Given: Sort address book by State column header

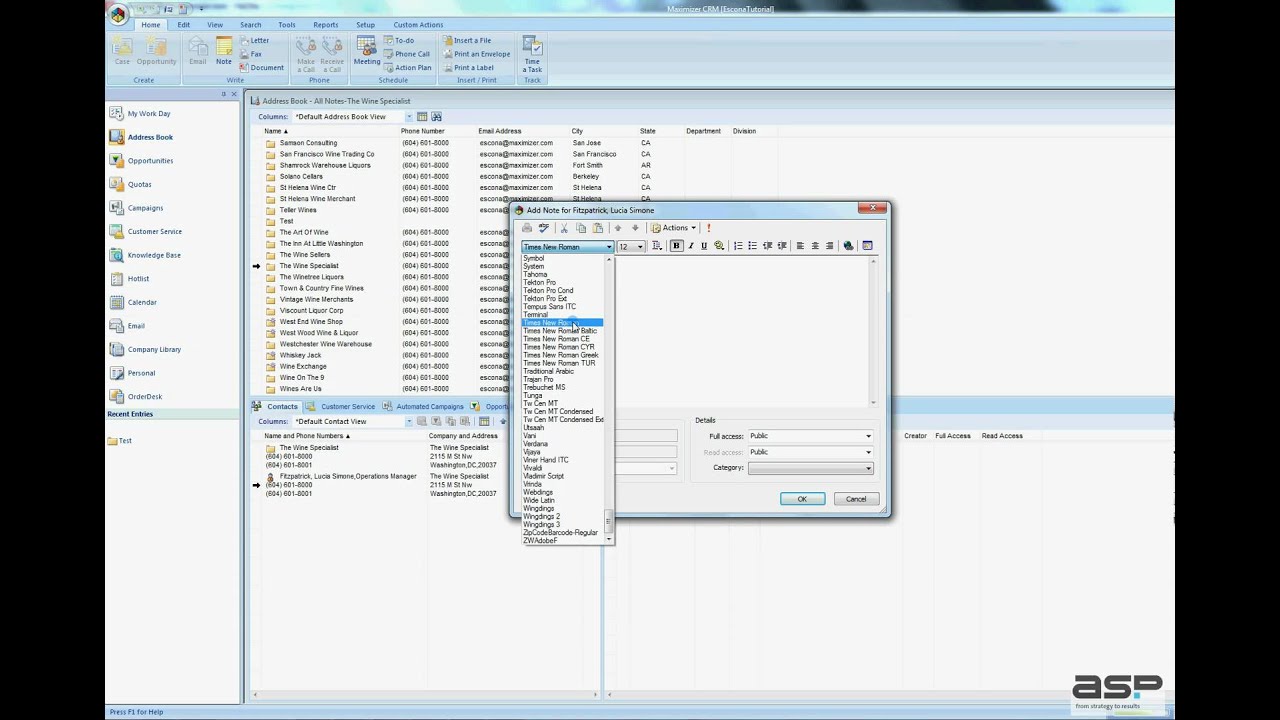Looking at the screenshot, I should tap(648, 131).
